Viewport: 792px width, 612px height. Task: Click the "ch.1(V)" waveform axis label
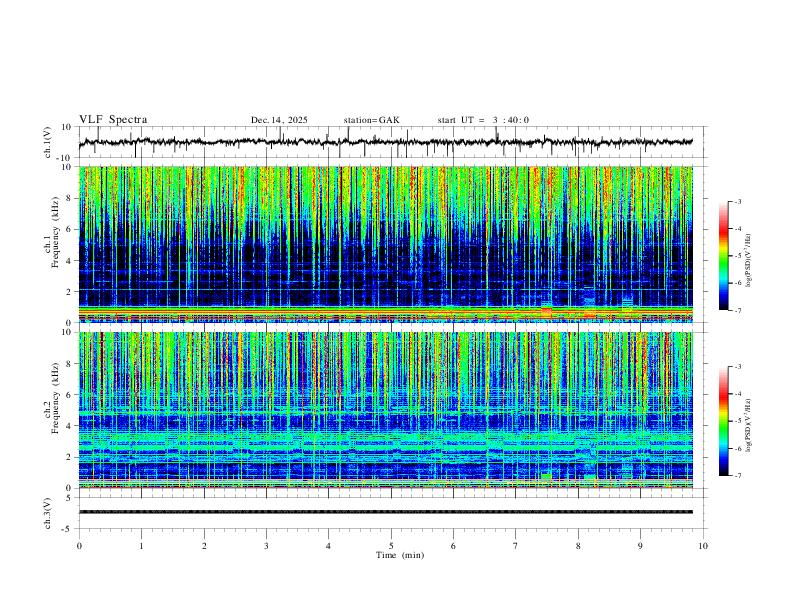point(48,142)
